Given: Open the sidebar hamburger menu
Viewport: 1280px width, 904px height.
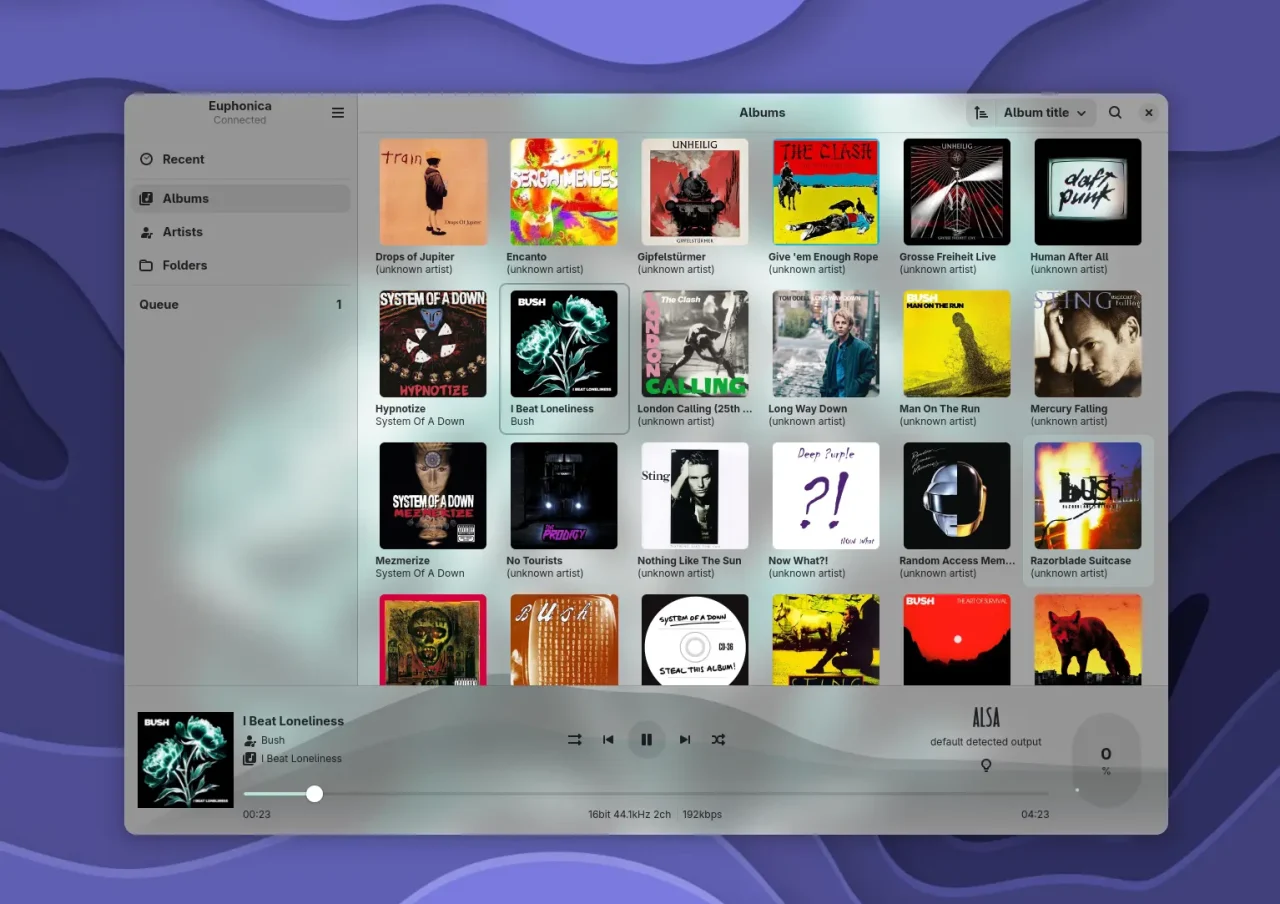Looking at the screenshot, I should pos(338,112).
